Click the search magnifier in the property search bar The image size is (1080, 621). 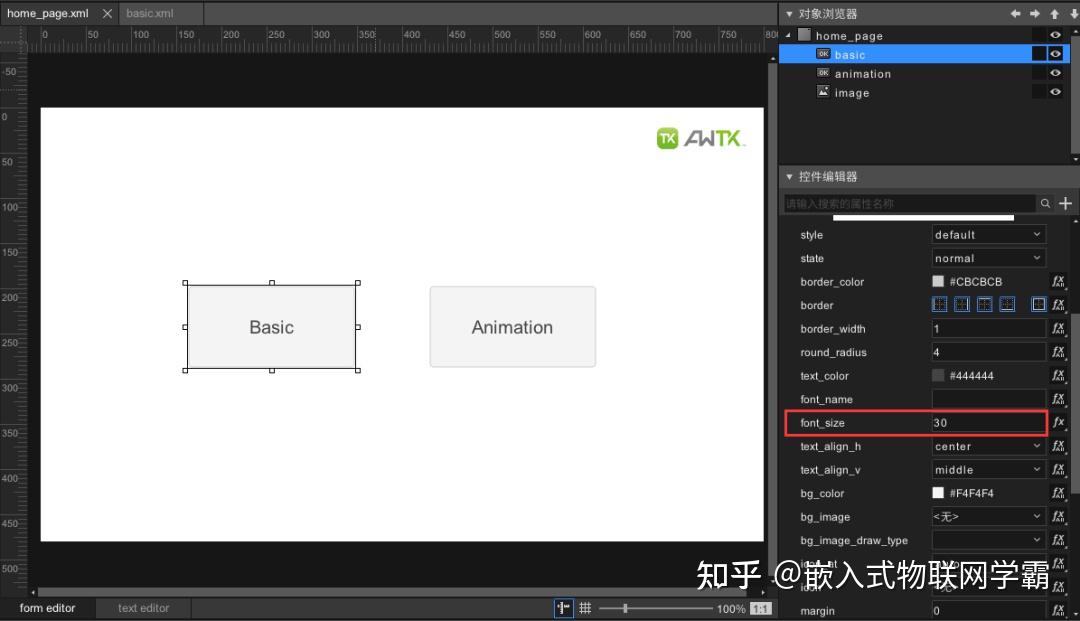pyautogui.click(x=1043, y=202)
